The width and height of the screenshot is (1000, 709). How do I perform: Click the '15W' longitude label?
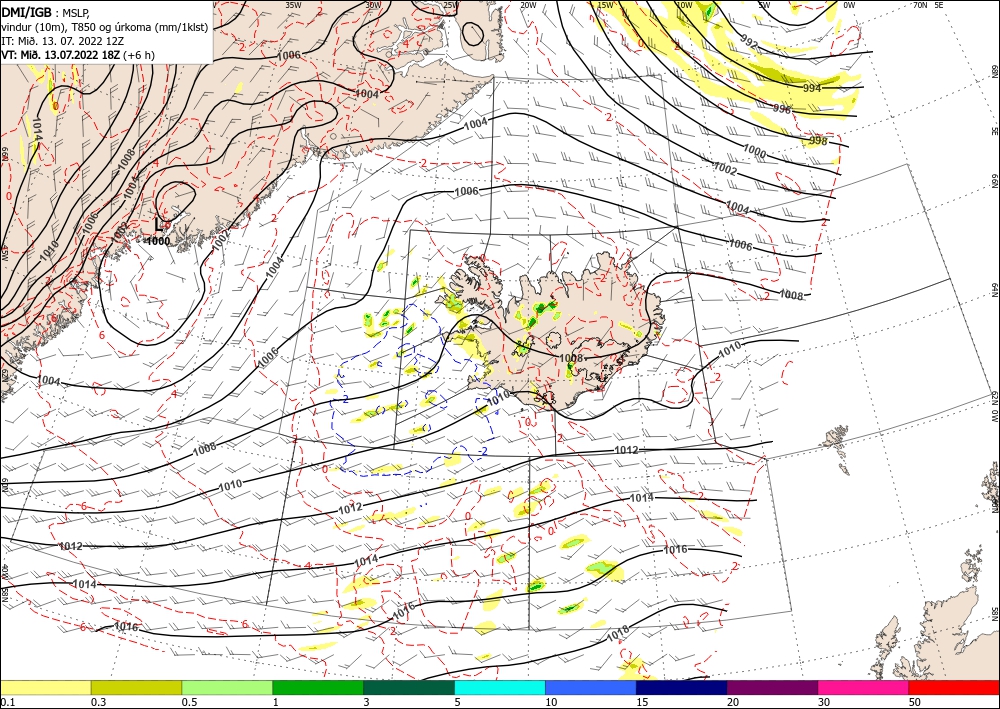pyautogui.click(x=605, y=5)
